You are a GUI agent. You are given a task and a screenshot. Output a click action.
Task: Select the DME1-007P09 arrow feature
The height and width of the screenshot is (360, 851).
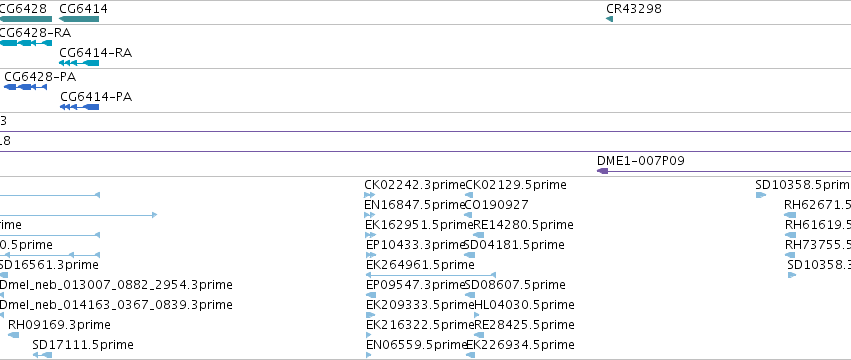723,171
